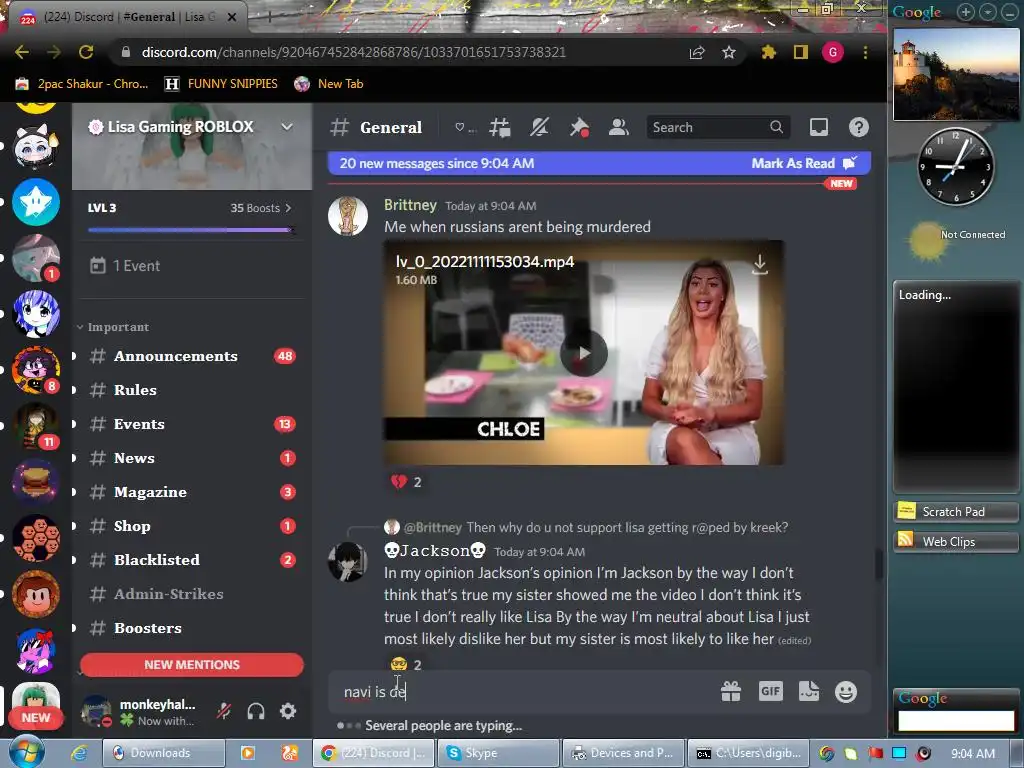Open the FUNNY SNIPPIES bookmark
This screenshot has width=1024, height=768.
point(221,84)
